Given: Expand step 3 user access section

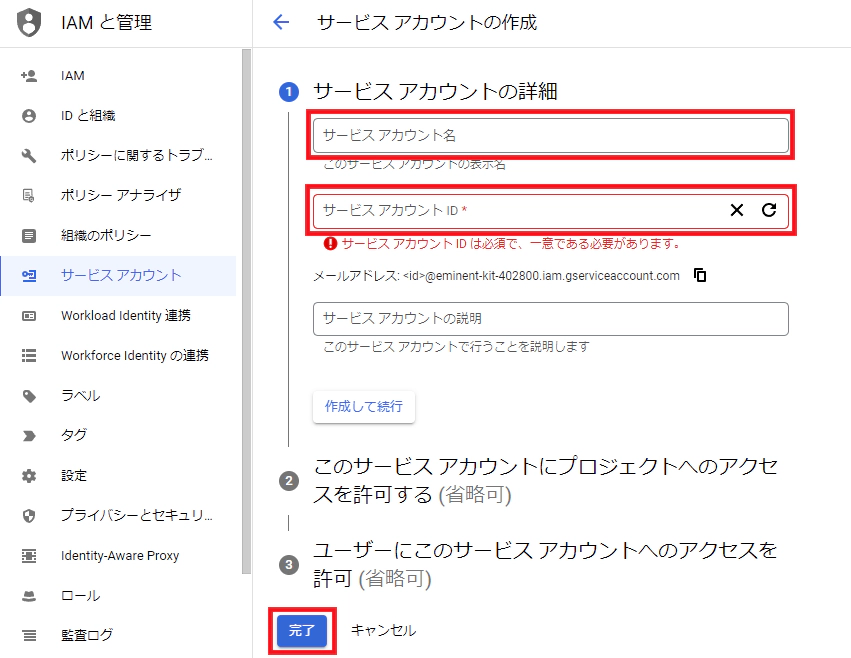Looking at the screenshot, I should pyautogui.click(x=545, y=565).
